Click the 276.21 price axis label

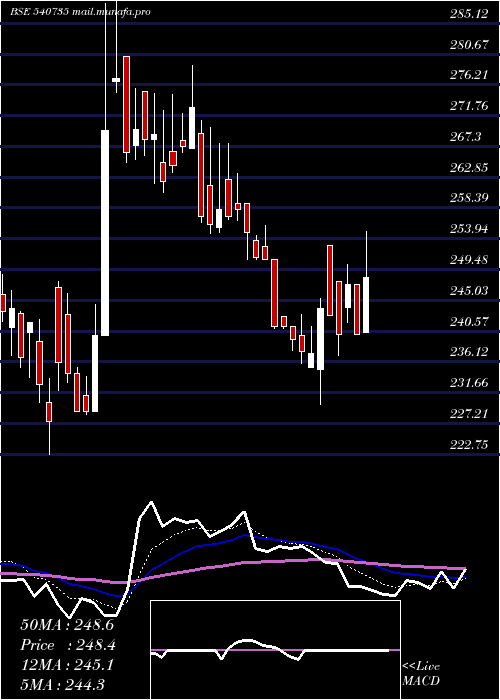click(469, 75)
